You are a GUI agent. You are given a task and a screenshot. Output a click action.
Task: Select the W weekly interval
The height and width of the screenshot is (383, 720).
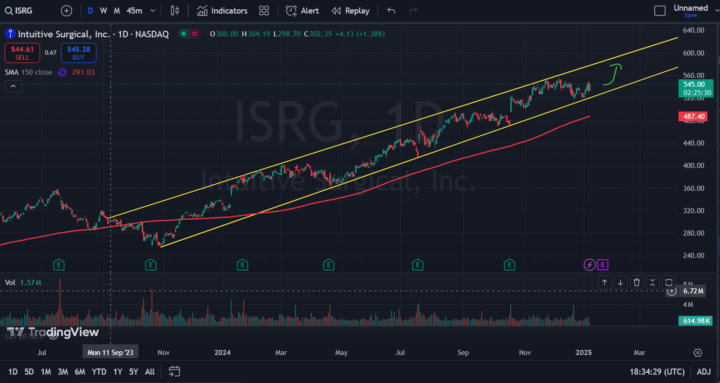(x=103, y=11)
